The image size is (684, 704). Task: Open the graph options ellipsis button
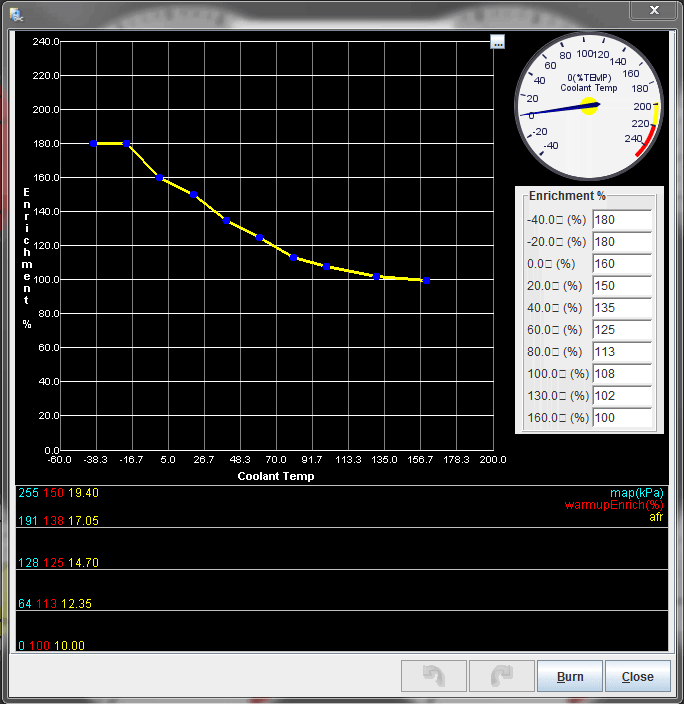pyautogui.click(x=497, y=42)
